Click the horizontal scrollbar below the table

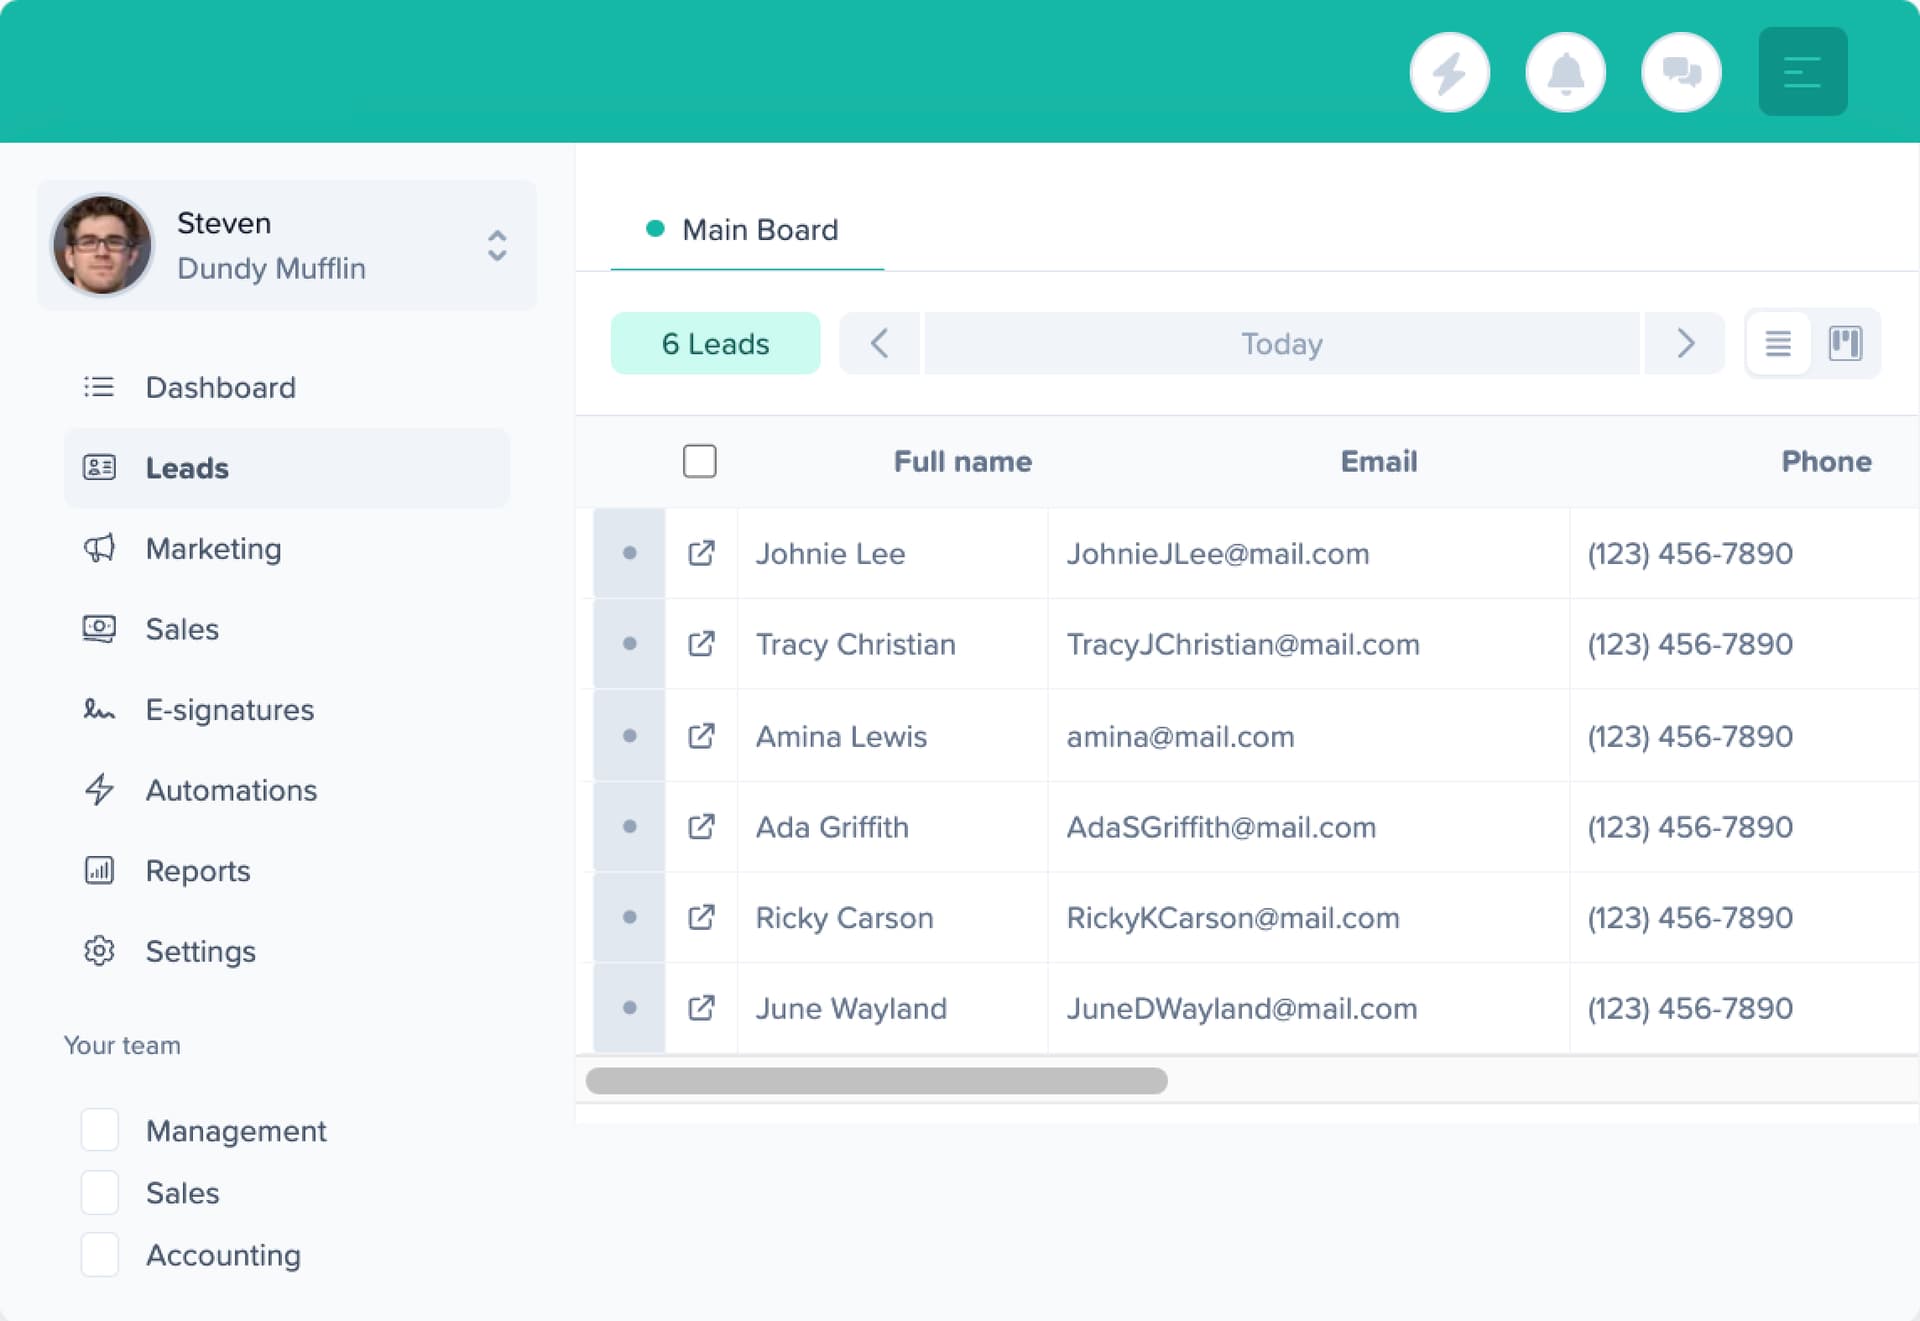click(x=878, y=1081)
